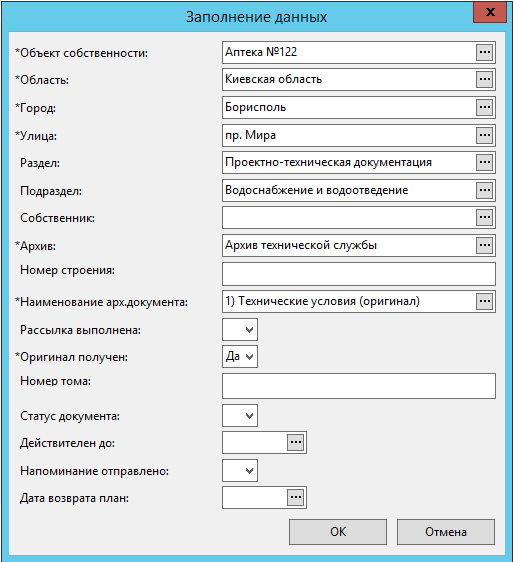Click ellipsis next to Водоснабжение и водоотведение
The width and height of the screenshot is (513, 562).
click(484, 190)
